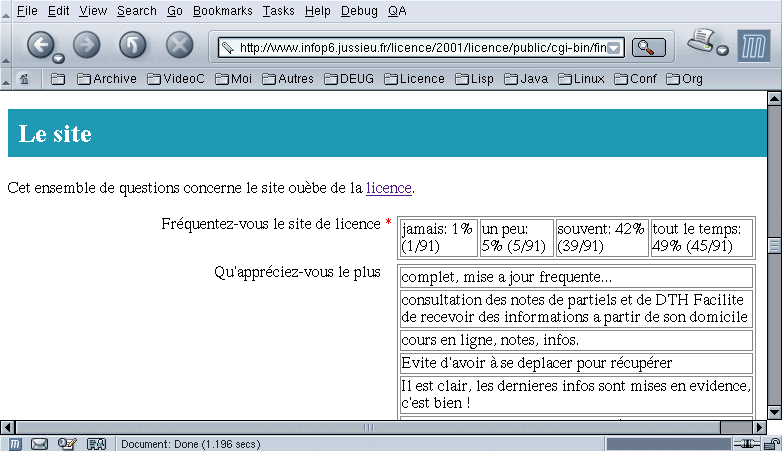782x451 pixels.
Task: Select the 'un peu: 5% (5/91)' cell
Action: pos(516,237)
